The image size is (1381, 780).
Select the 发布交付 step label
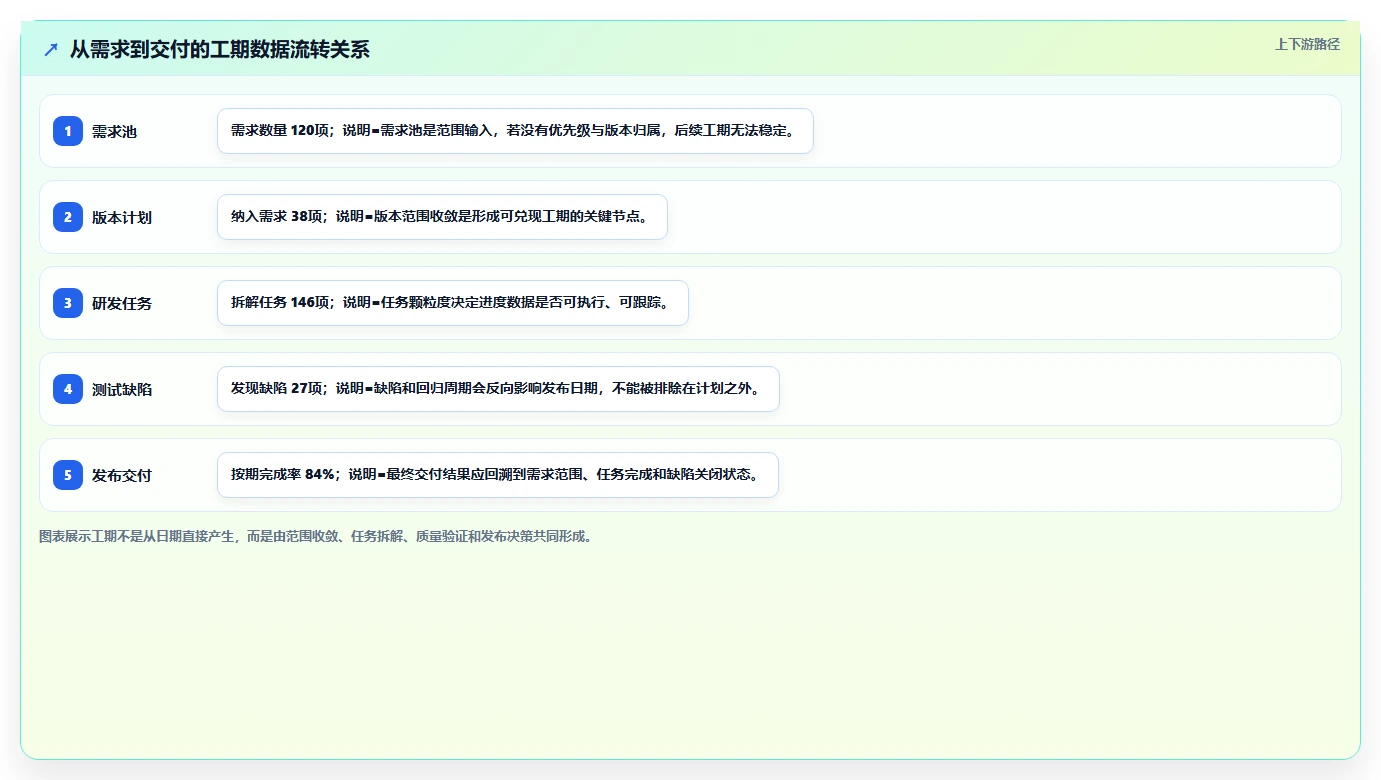pyautogui.click(x=122, y=475)
